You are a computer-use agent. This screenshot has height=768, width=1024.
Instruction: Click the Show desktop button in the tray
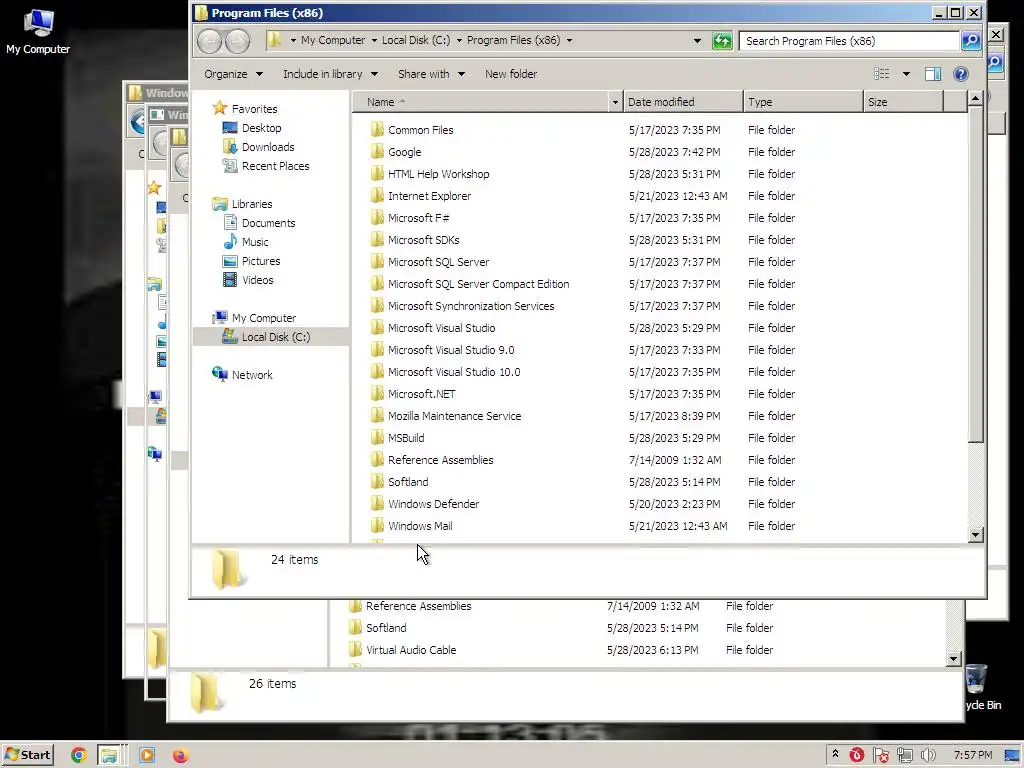pos(1013,755)
